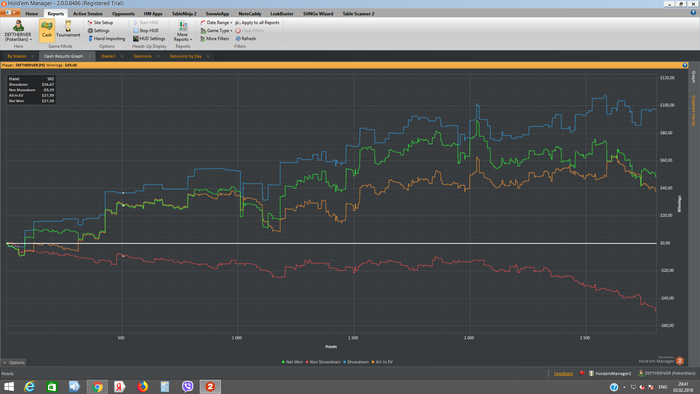Open the Graph side panel tab
This screenshot has width=700, height=394.
(693, 77)
